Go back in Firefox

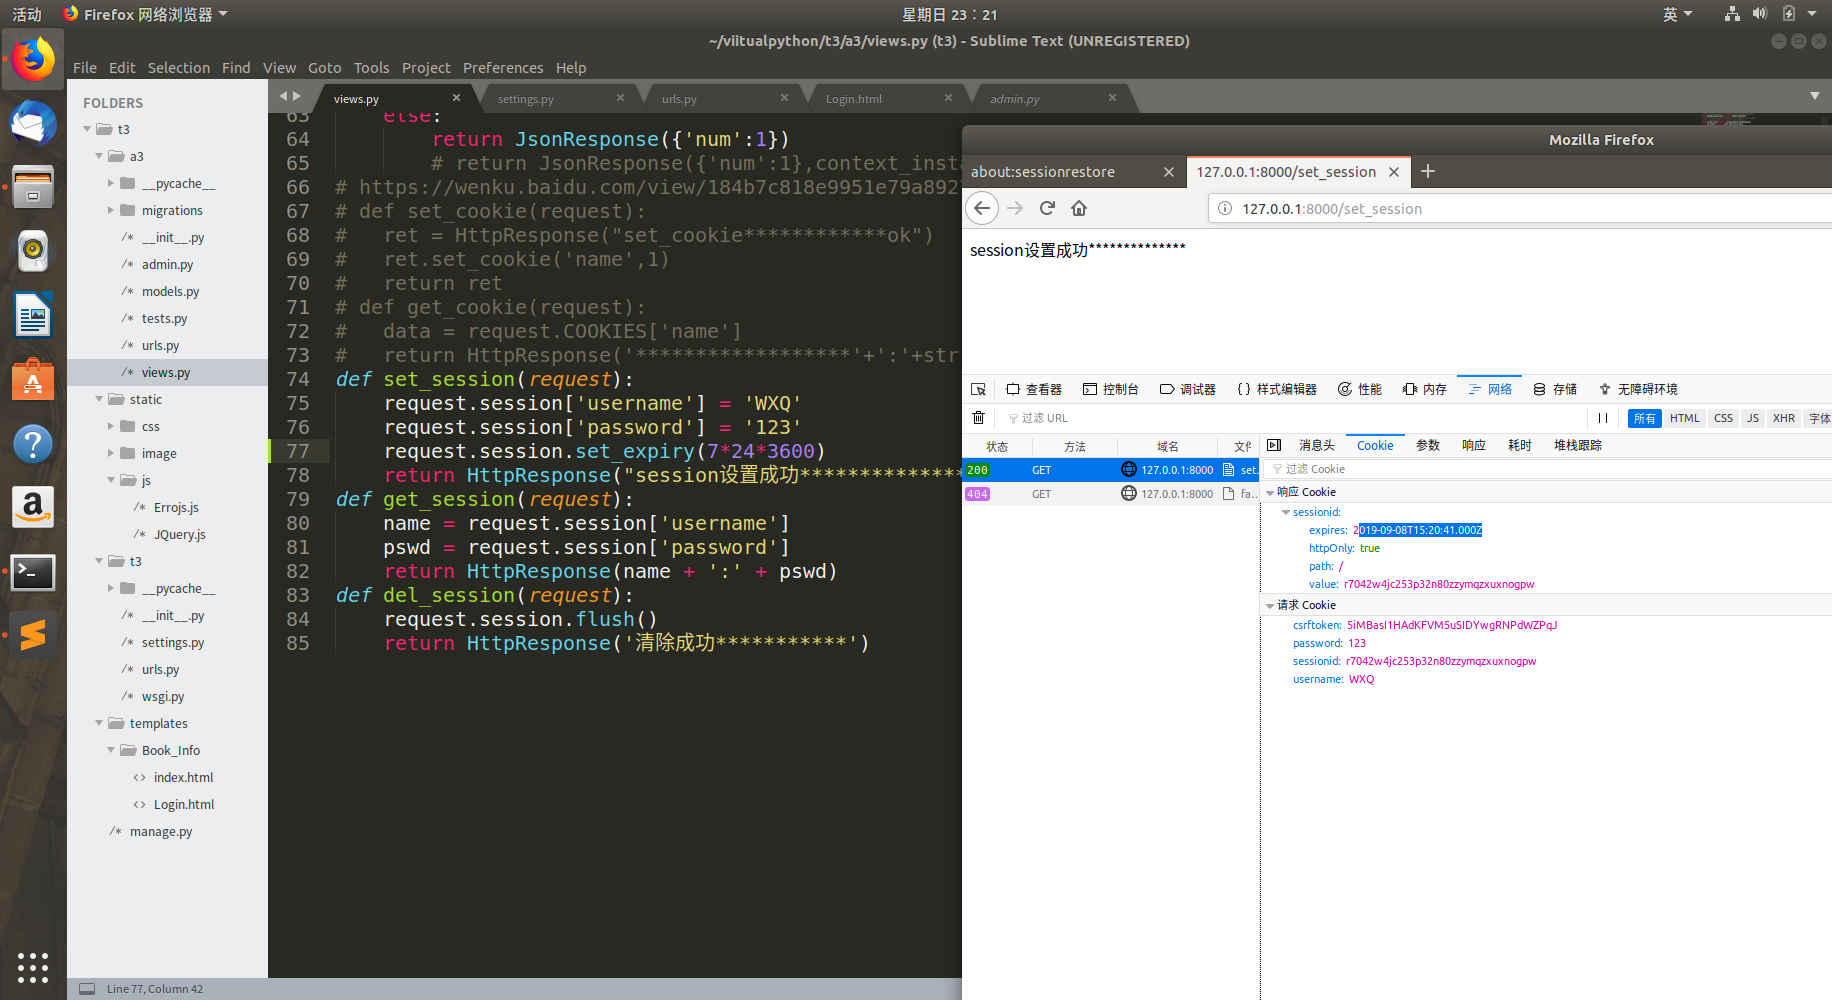click(982, 208)
